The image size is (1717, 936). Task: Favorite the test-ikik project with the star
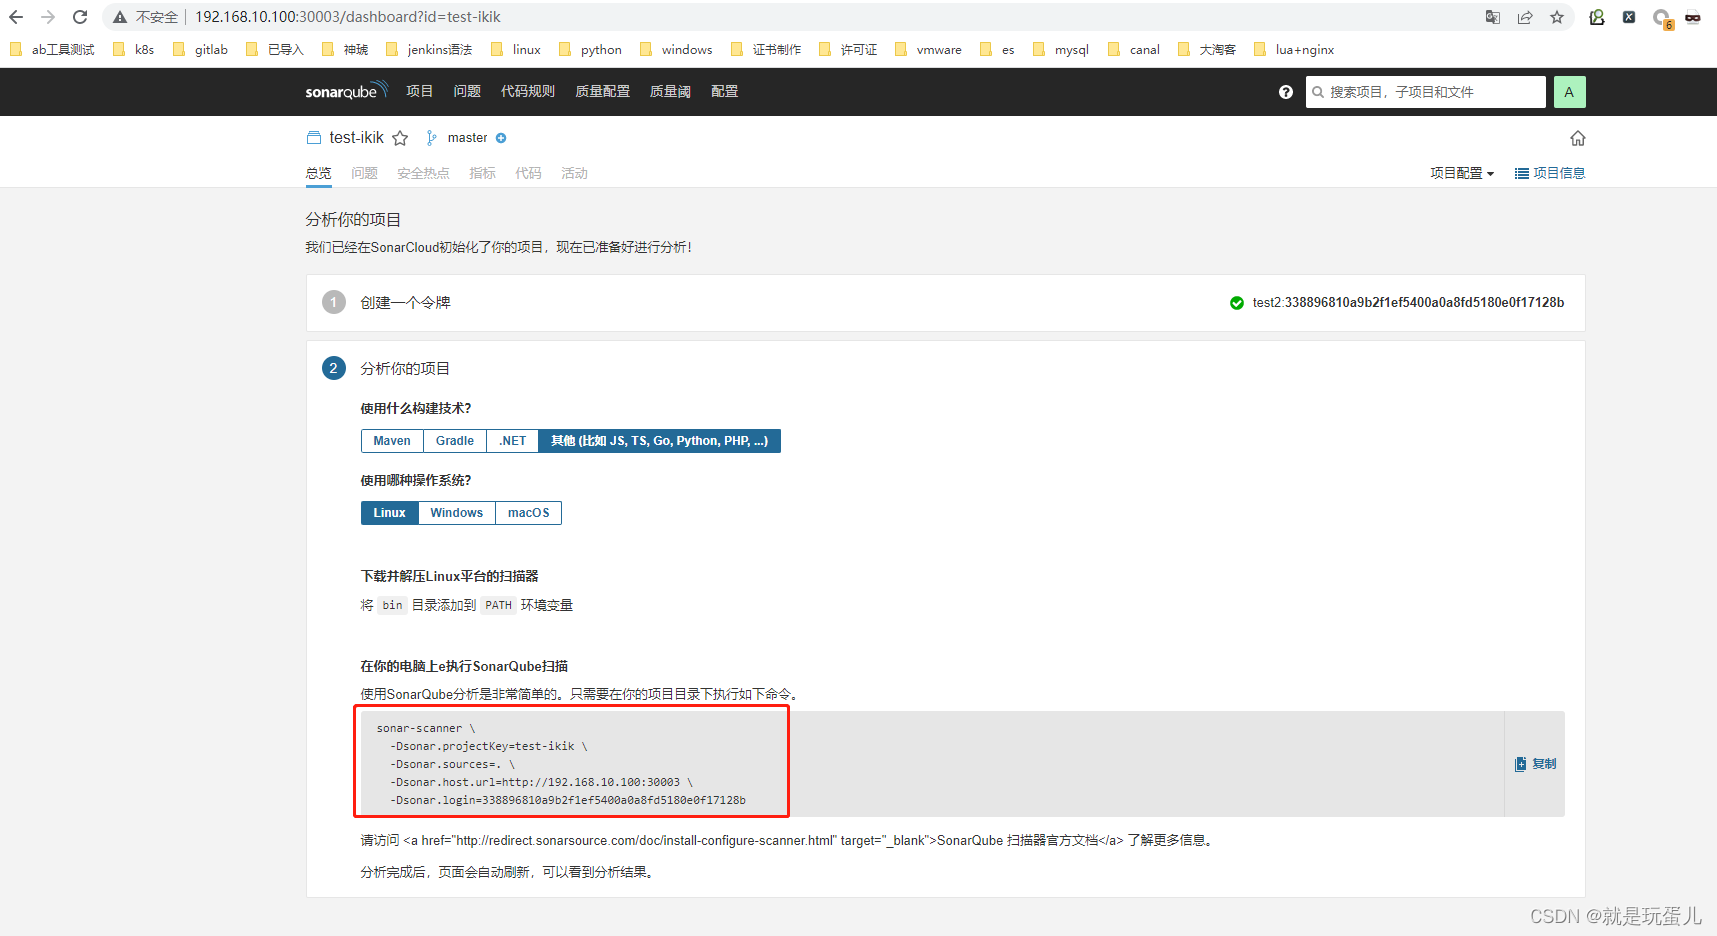pyautogui.click(x=400, y=138)
